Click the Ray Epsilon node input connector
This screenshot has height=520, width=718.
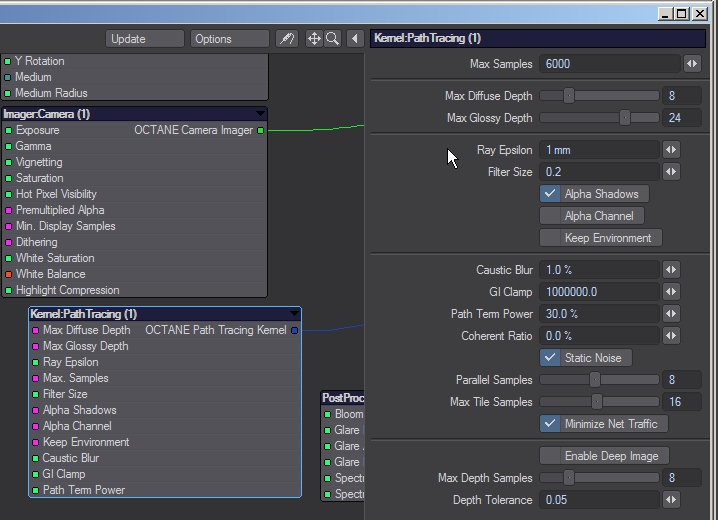(36, 362)
